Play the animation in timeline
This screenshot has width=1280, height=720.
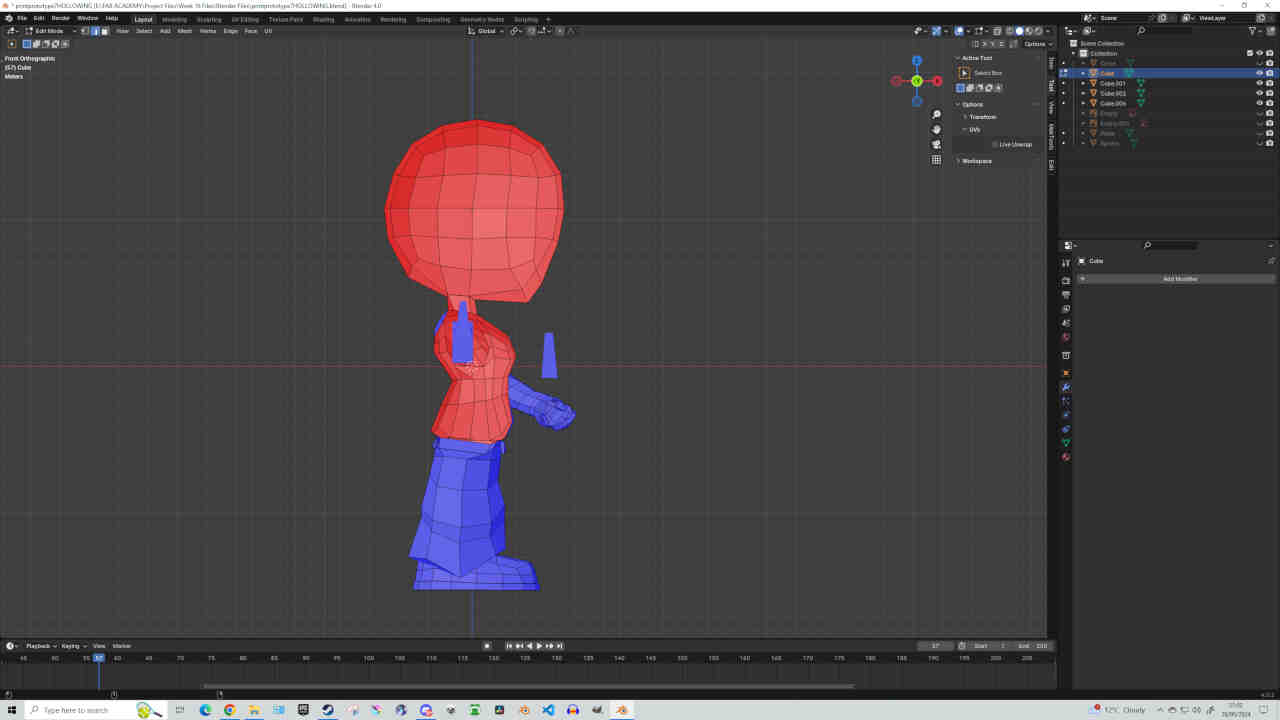539,646
